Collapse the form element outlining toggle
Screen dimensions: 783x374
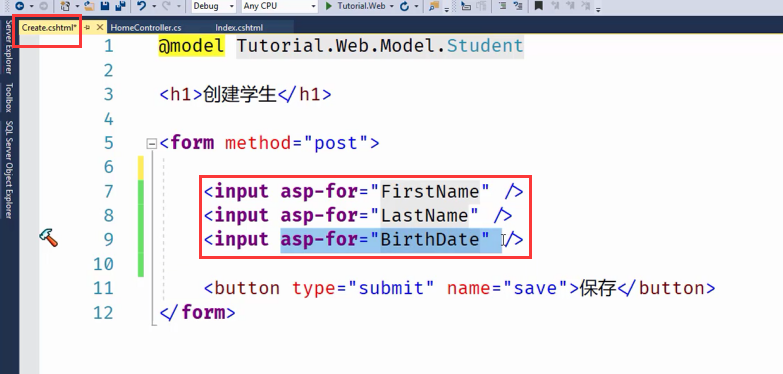(151, 144)
